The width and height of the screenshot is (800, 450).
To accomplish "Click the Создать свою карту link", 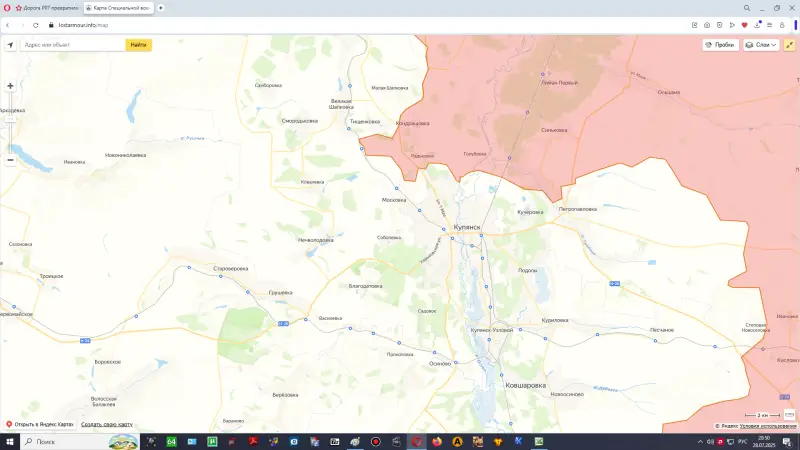I will pyautogui.click(x=107, y=424).
